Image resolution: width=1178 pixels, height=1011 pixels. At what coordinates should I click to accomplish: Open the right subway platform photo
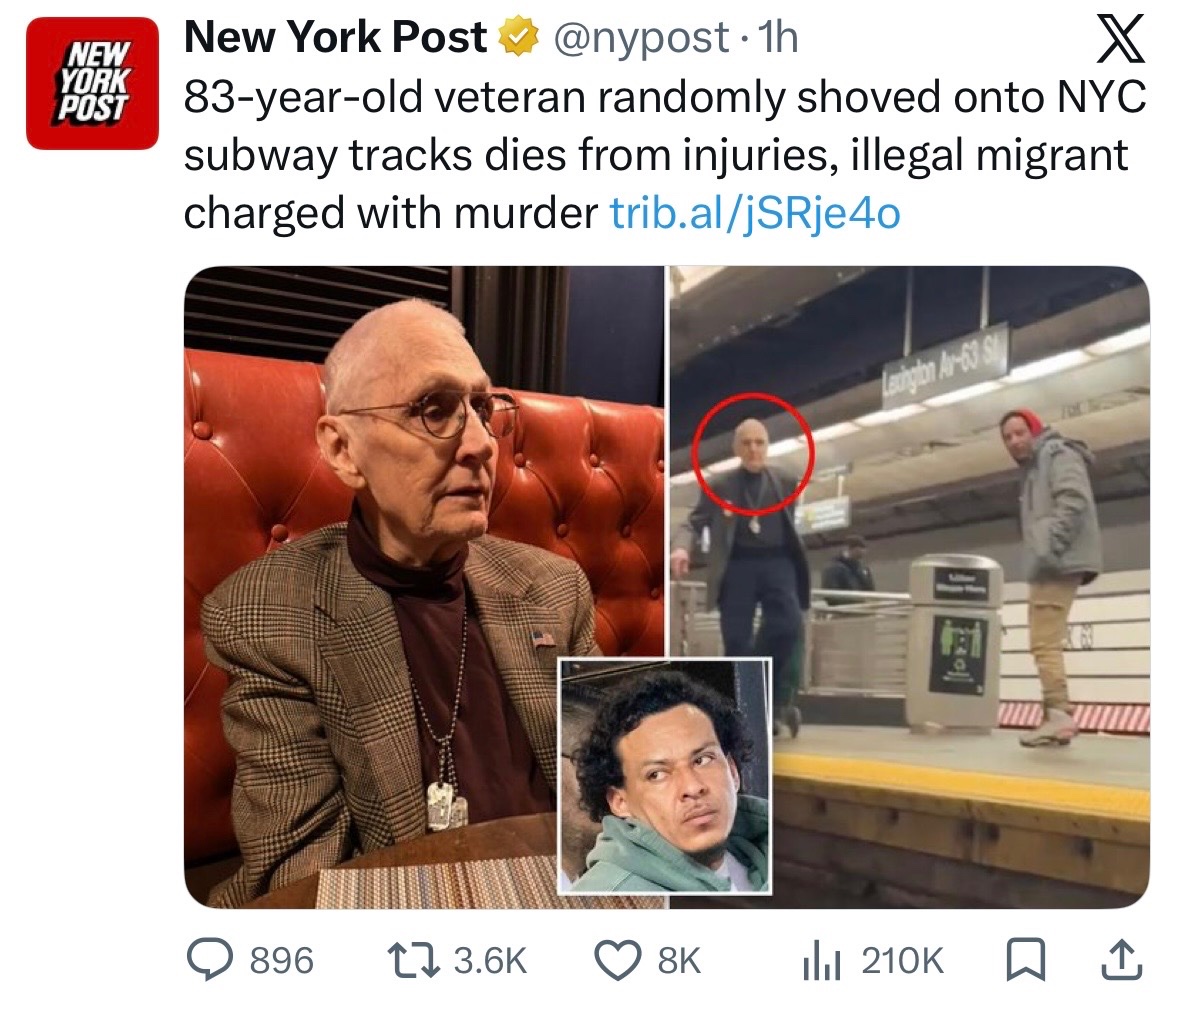click(x=909, y=587)
